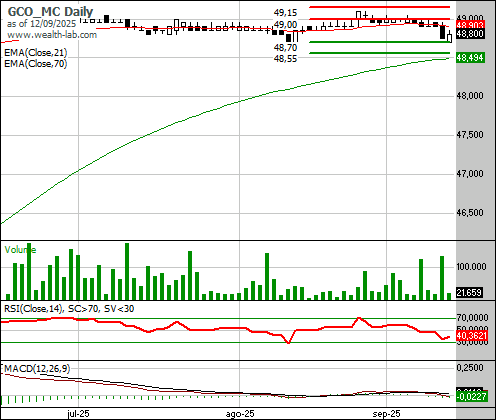Click the 48,55 support level label
This screenshot has width=496, height=420.
285,59
